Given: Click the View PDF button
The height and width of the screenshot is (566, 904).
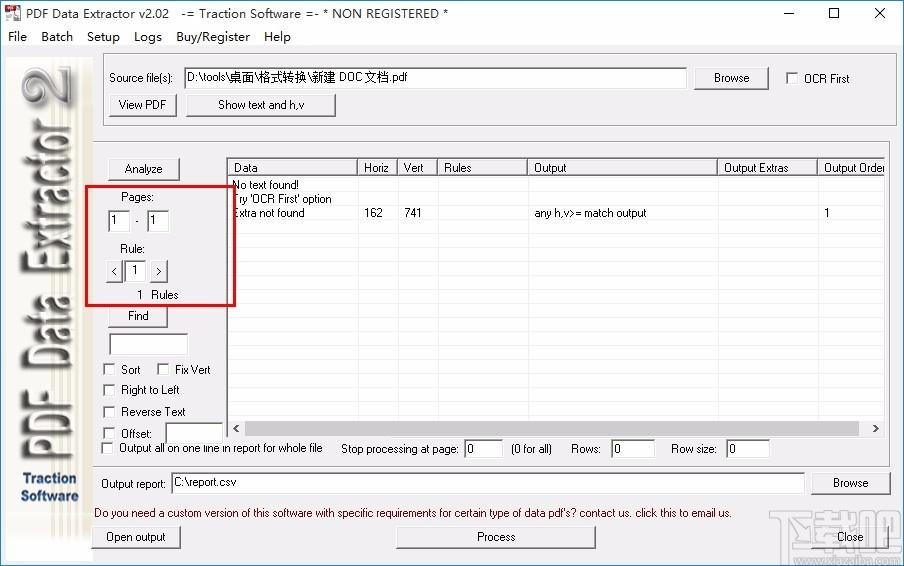Looking at the screenshot, I should (x=142, y=105).
